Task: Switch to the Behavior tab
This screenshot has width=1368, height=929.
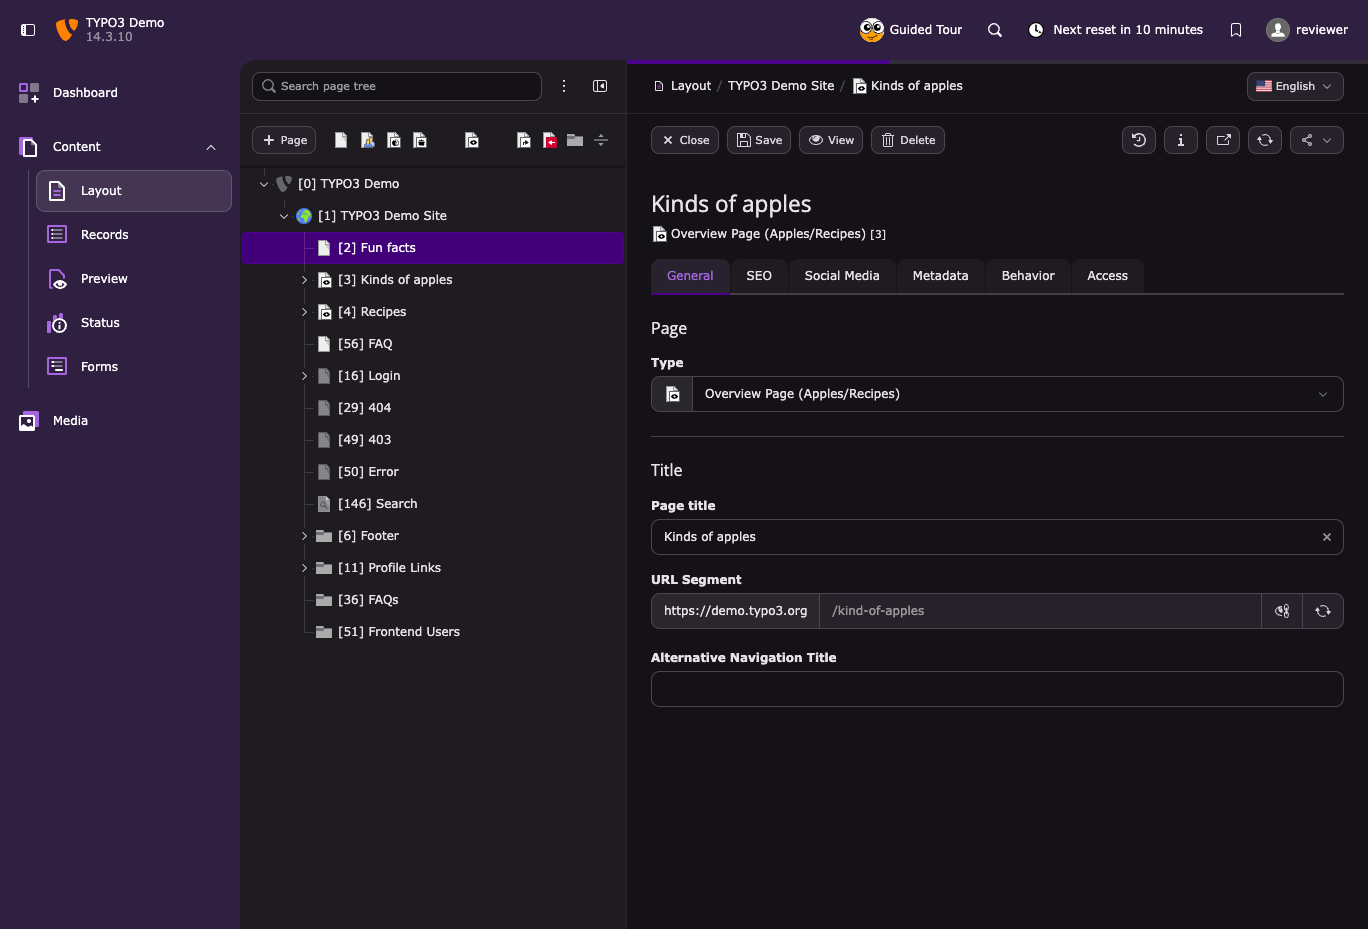Action: pyautogui.click(x=1028, y=276)
